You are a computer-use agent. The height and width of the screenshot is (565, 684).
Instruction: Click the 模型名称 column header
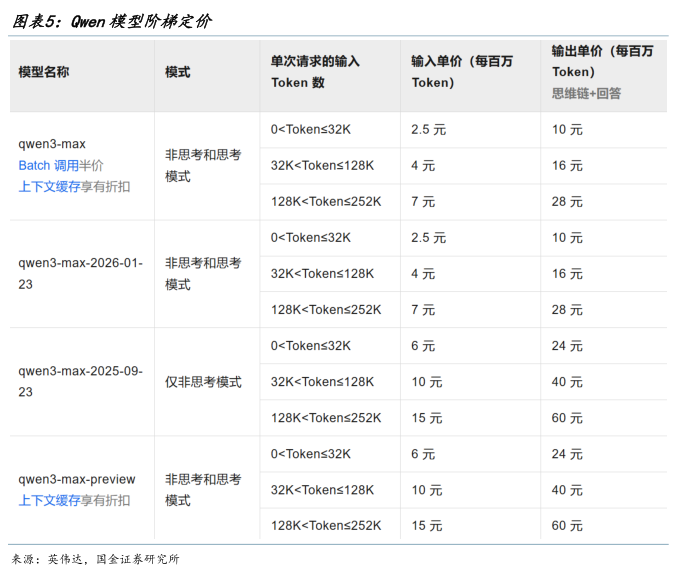[44, 72]
